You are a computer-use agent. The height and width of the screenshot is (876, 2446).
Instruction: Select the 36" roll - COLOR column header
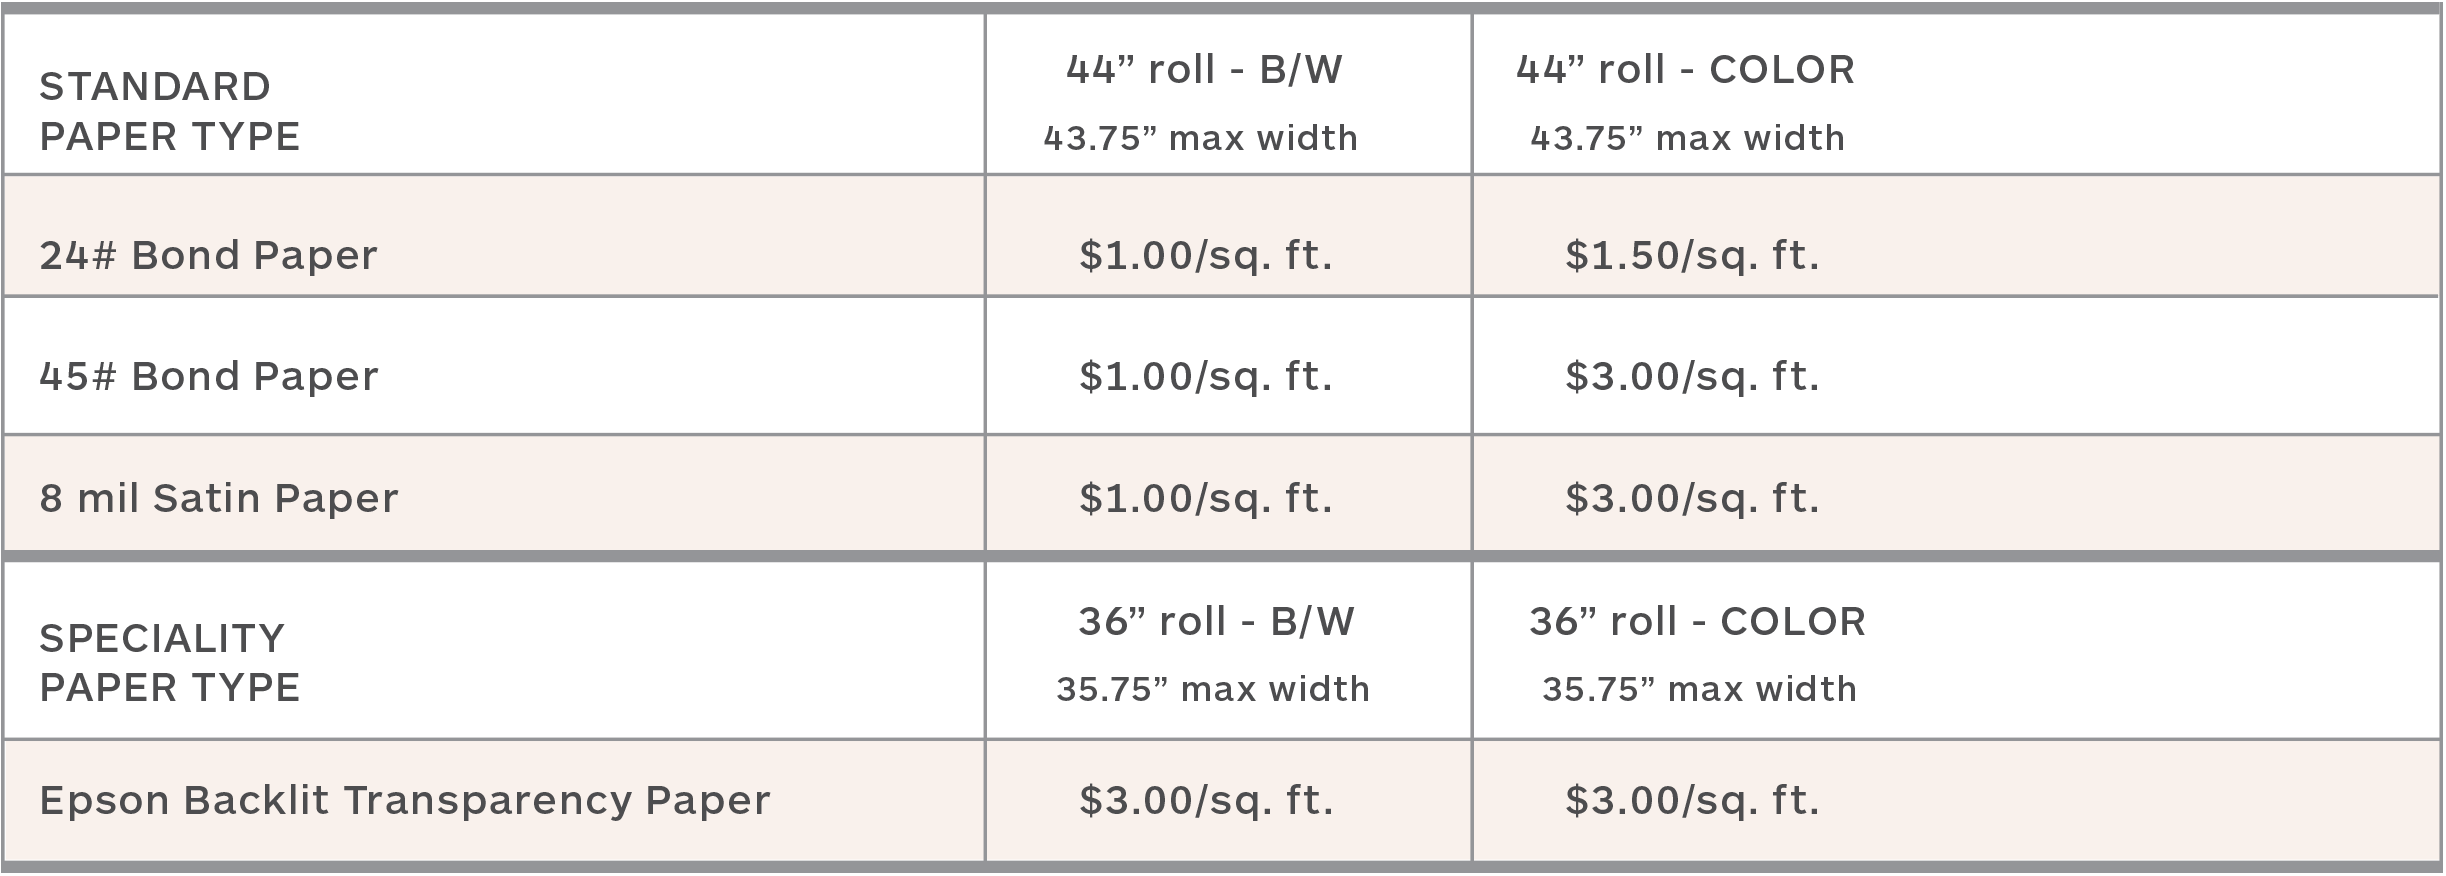[x=1697, y=621]
